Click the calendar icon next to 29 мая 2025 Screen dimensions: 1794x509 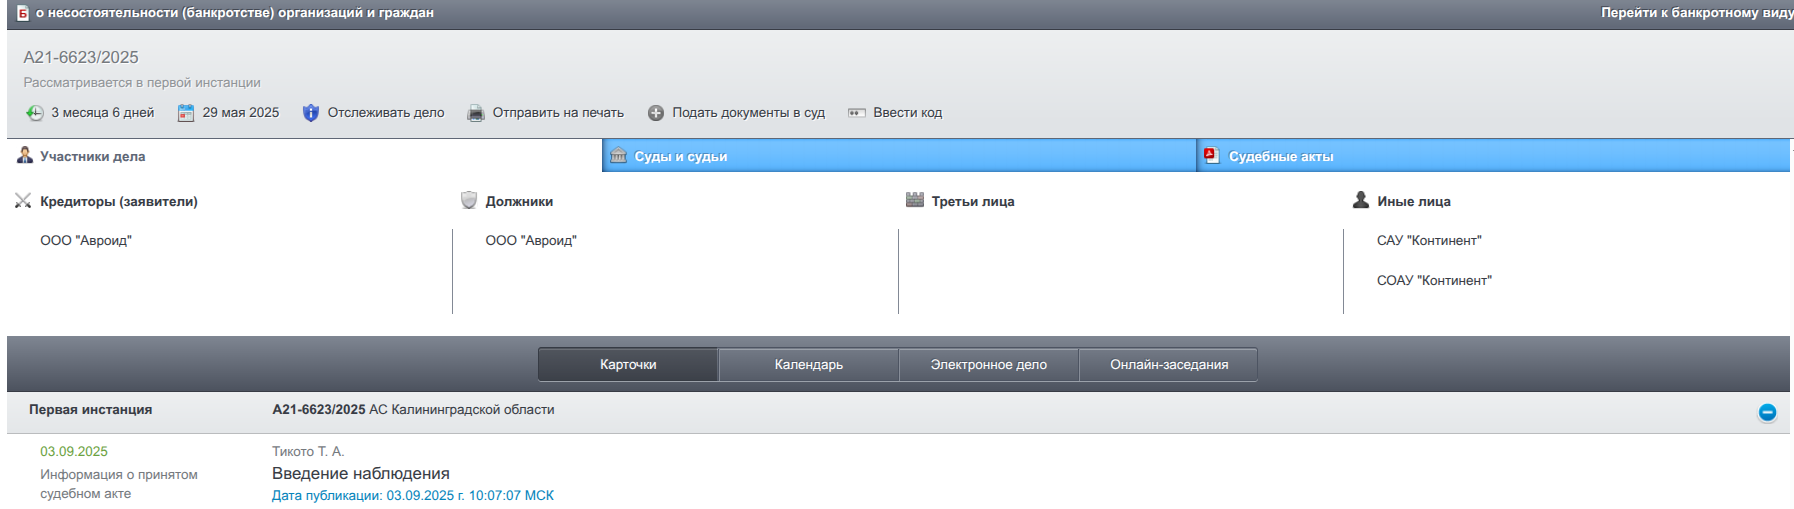coord(186,113)
